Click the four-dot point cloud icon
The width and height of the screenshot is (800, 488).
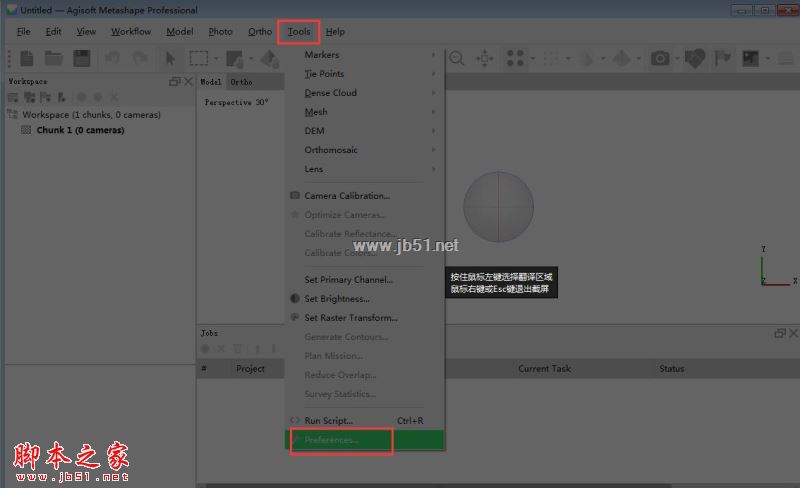pos(515,58)
